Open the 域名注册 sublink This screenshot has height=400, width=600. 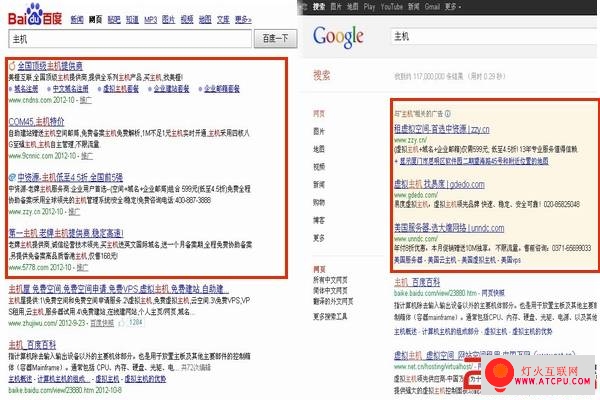click(26, 89)
